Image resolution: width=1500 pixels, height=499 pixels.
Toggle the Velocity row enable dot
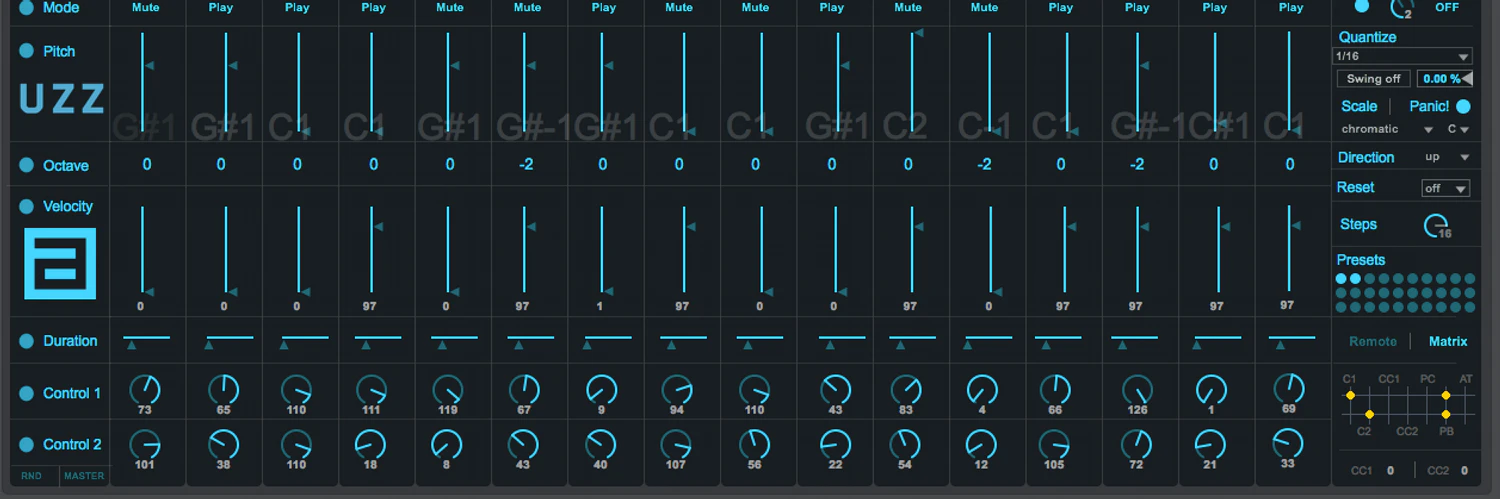[26, 207]
